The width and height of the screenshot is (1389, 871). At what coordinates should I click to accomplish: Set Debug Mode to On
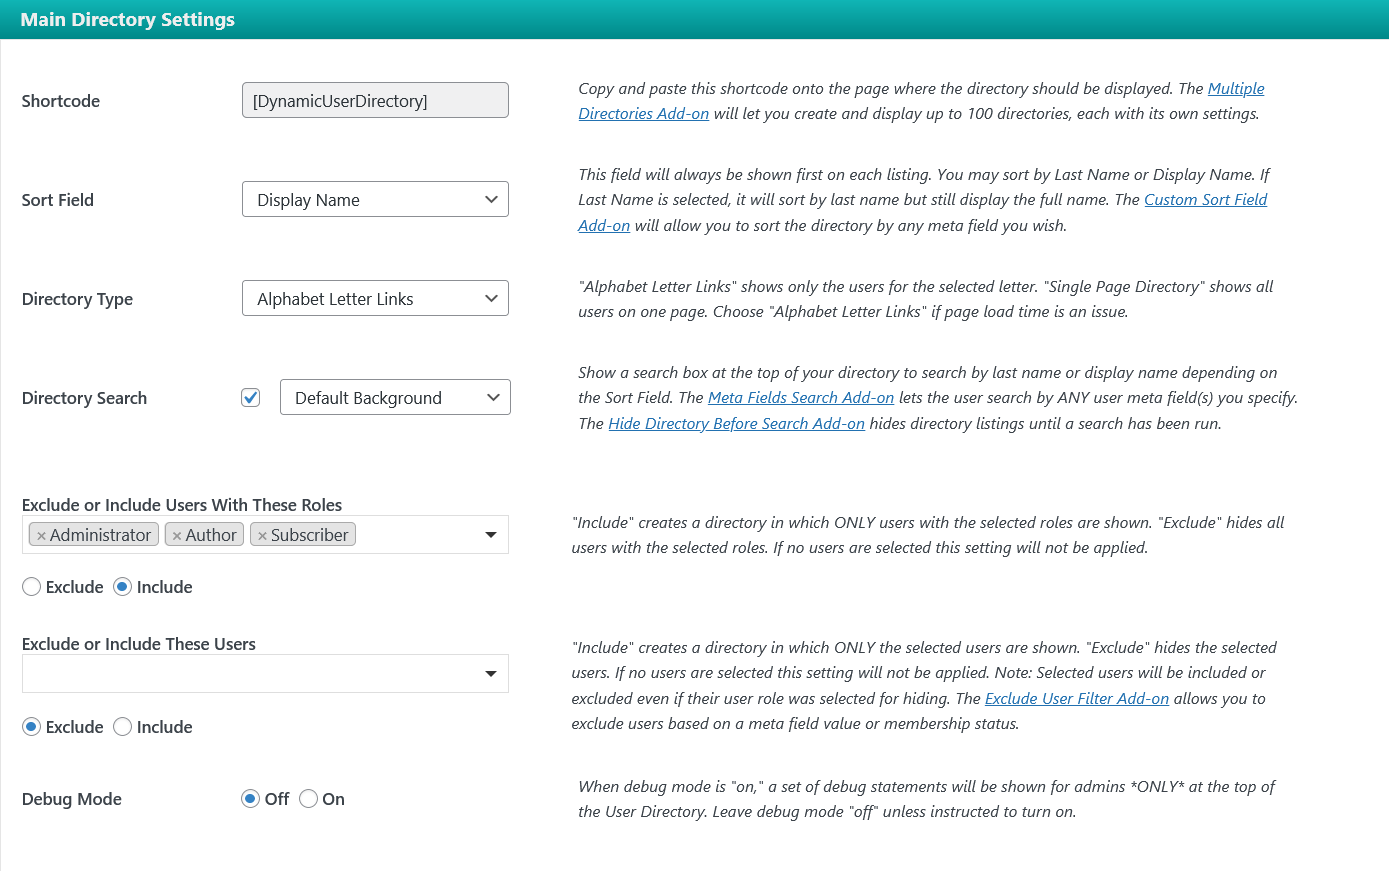click(309, 799)
